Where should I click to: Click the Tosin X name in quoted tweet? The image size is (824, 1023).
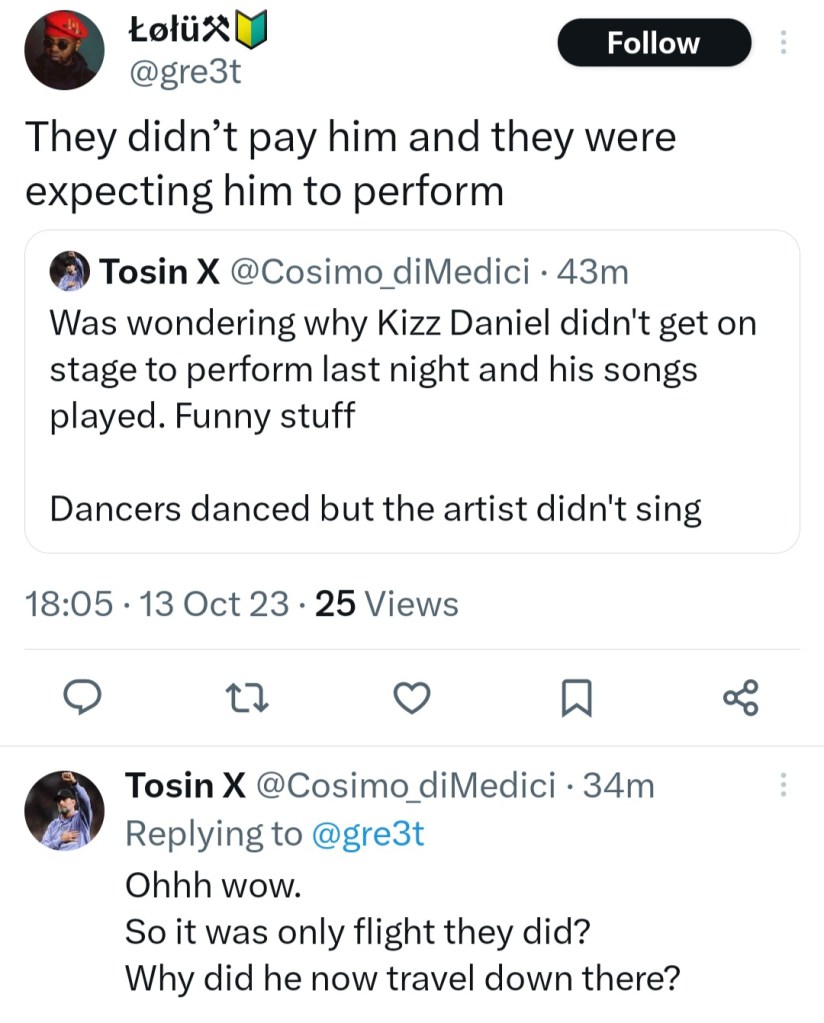pyautogui.click(x=158, y=271)
